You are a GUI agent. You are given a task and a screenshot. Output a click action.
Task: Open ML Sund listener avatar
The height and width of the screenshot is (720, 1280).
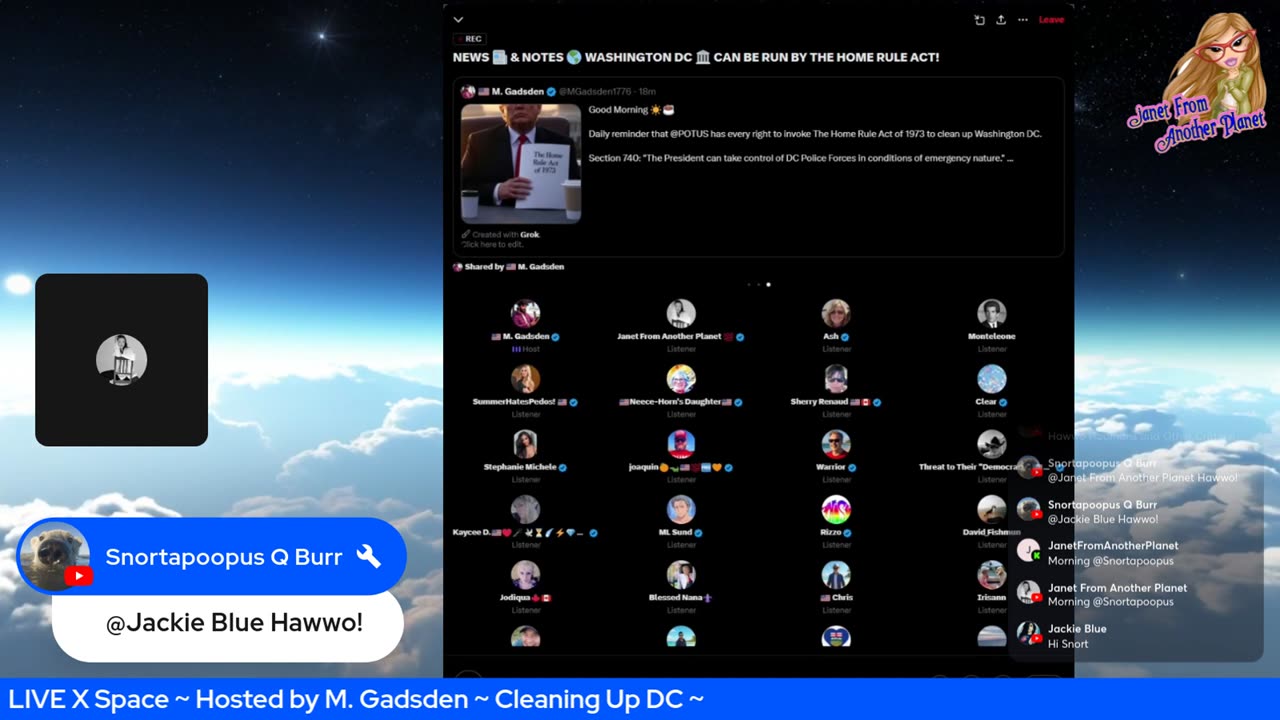click(x=681, y=510)
